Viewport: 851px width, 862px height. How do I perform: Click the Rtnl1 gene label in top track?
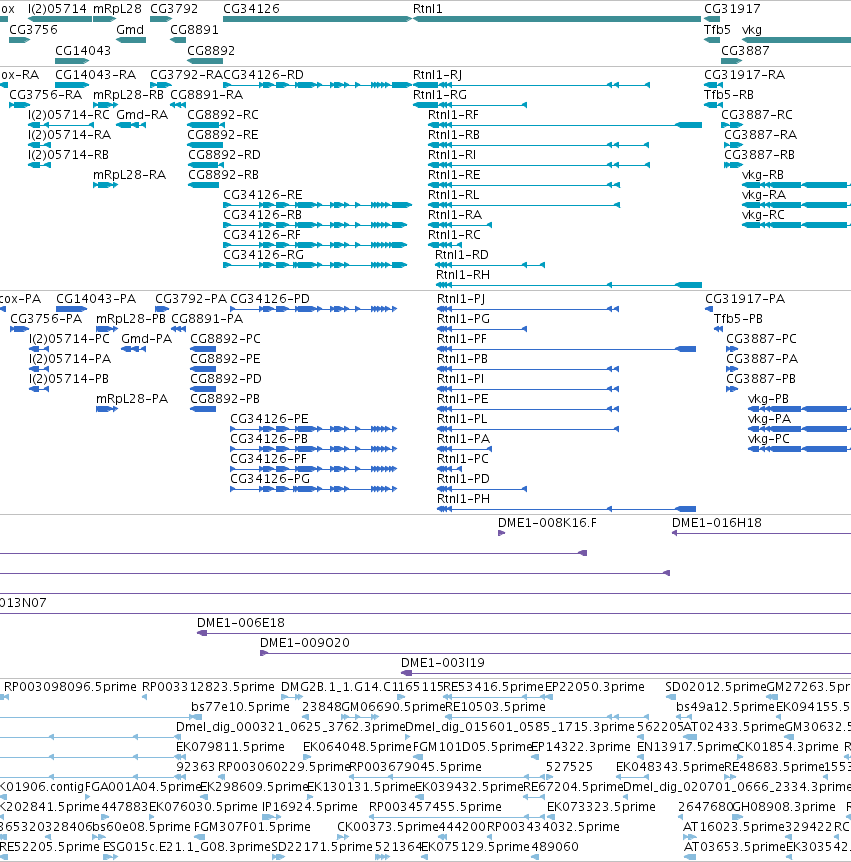pyautogui.click(x=427, y=9)
